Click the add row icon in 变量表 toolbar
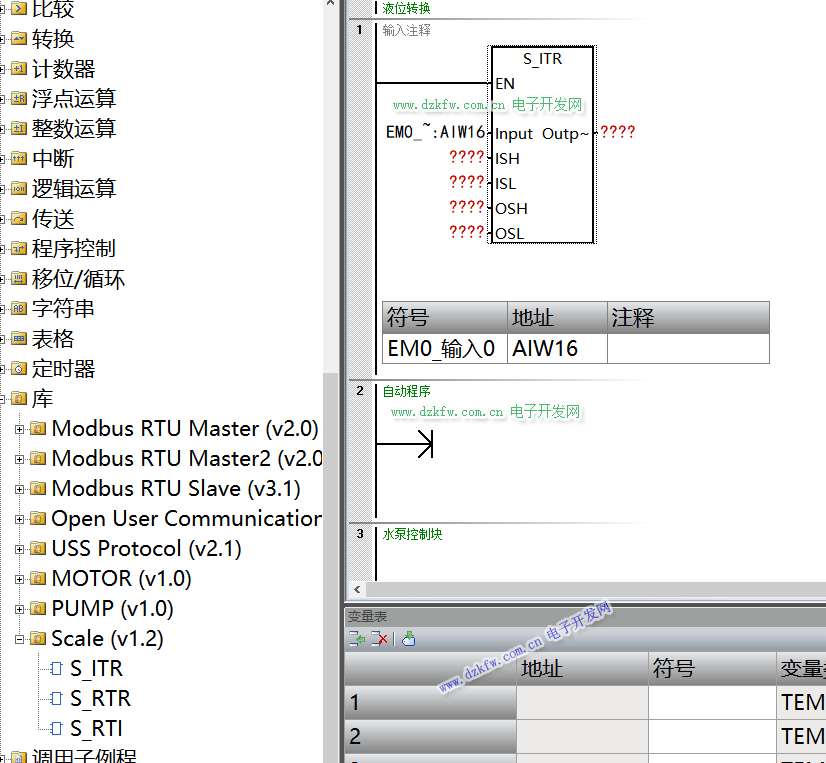Image resolution: width=826 pixels, height=763 pixels. 356,639
